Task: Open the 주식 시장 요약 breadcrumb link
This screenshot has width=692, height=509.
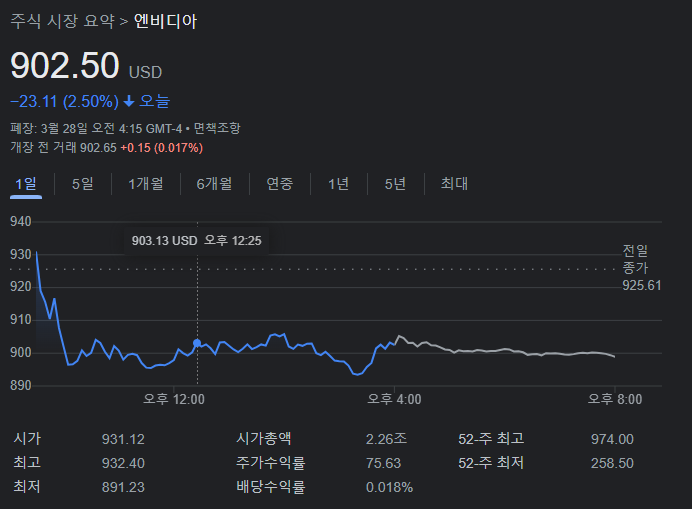Action: pos(62,21)
